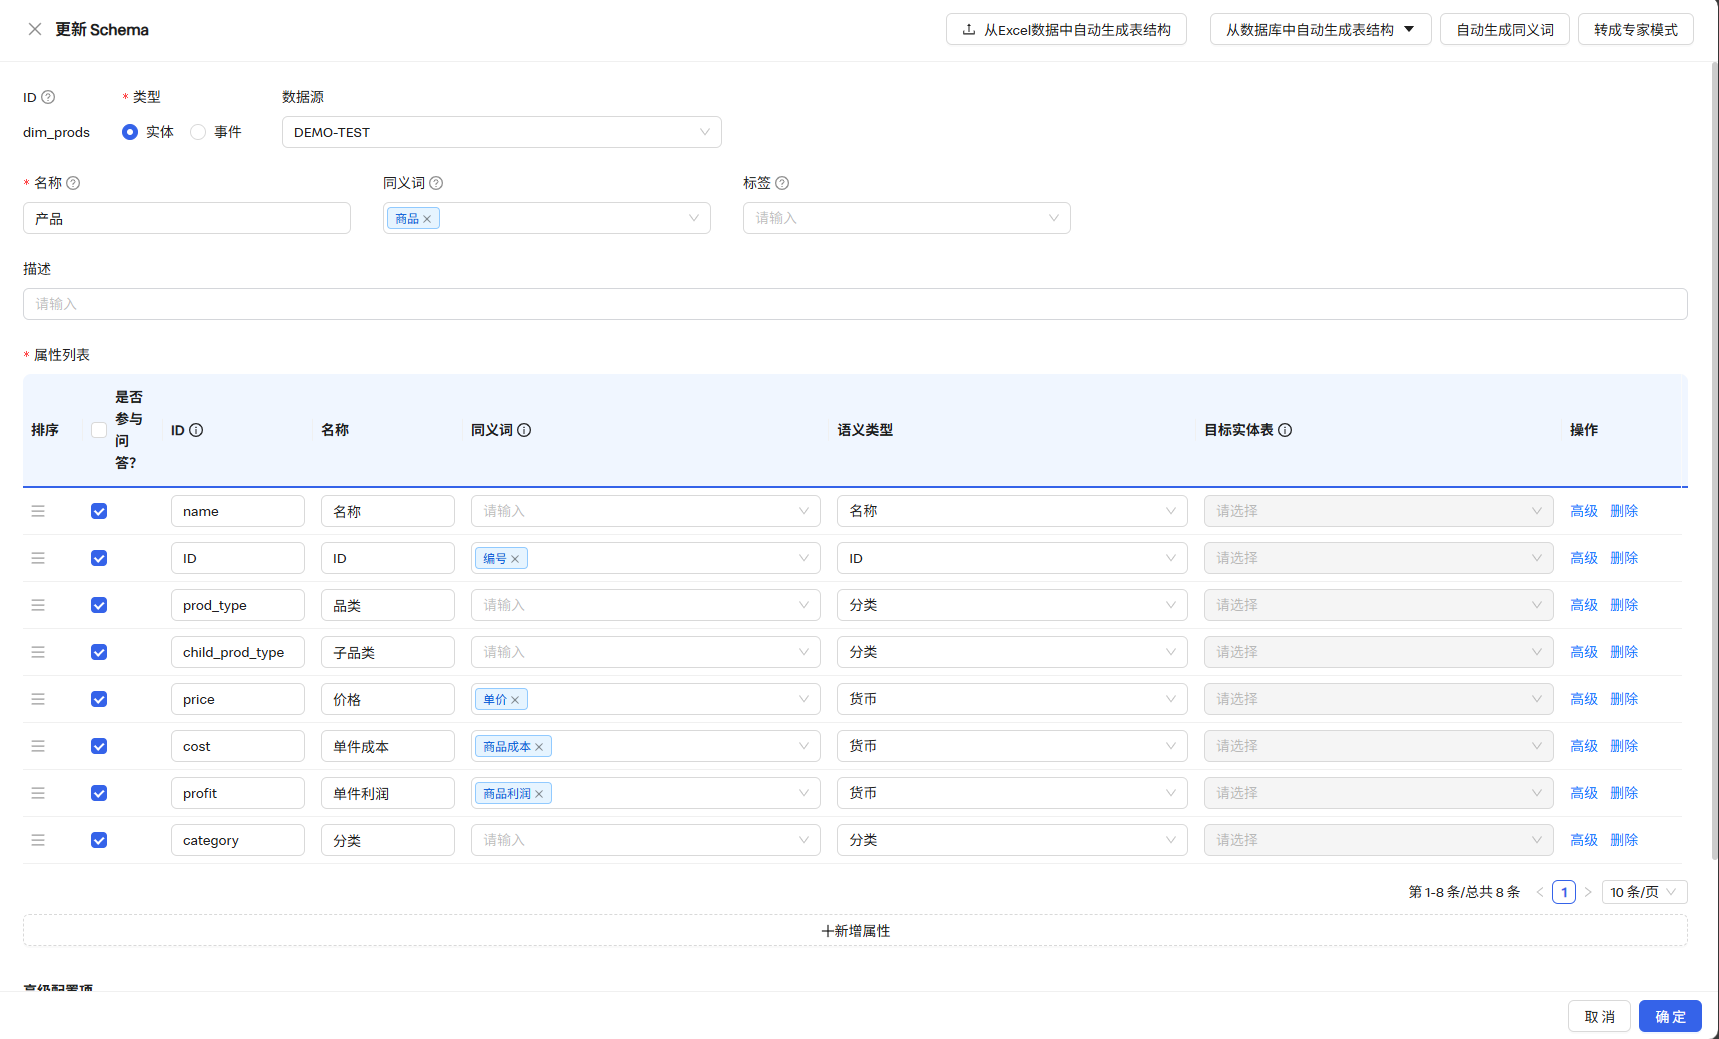The width and height of the screenshot is (1719, 1039).
Task: Click the info icon in the ID column header
Action: click(197, 429)
